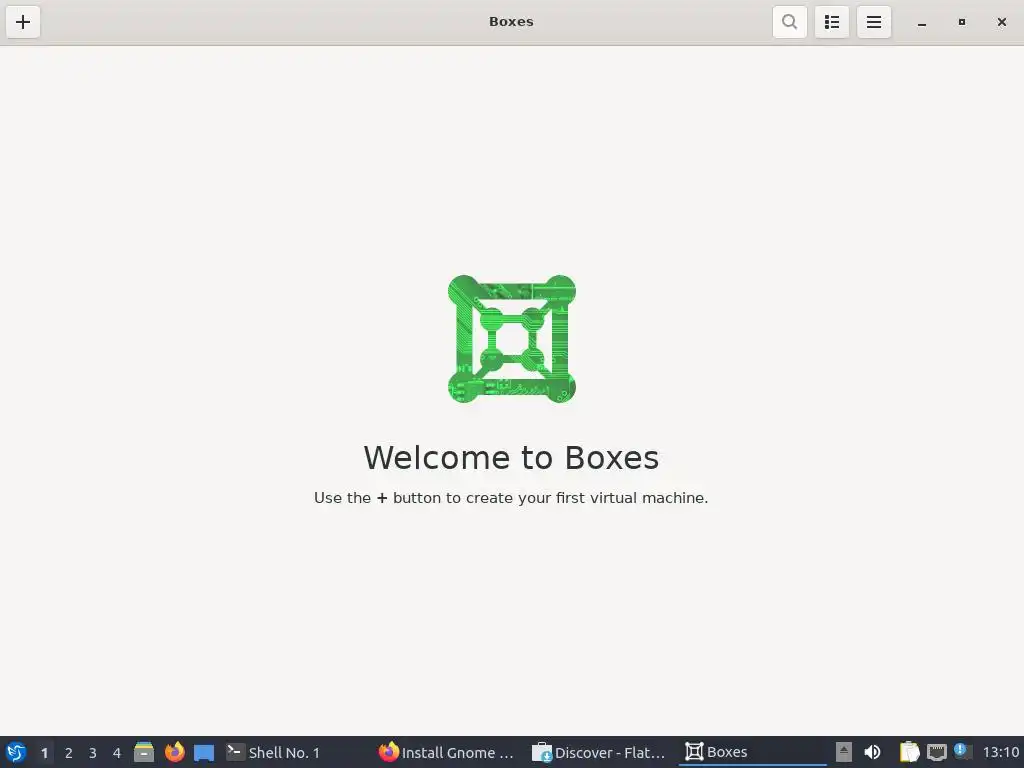
Task: Click the show desktop icon in the panel
Action: 204,752
